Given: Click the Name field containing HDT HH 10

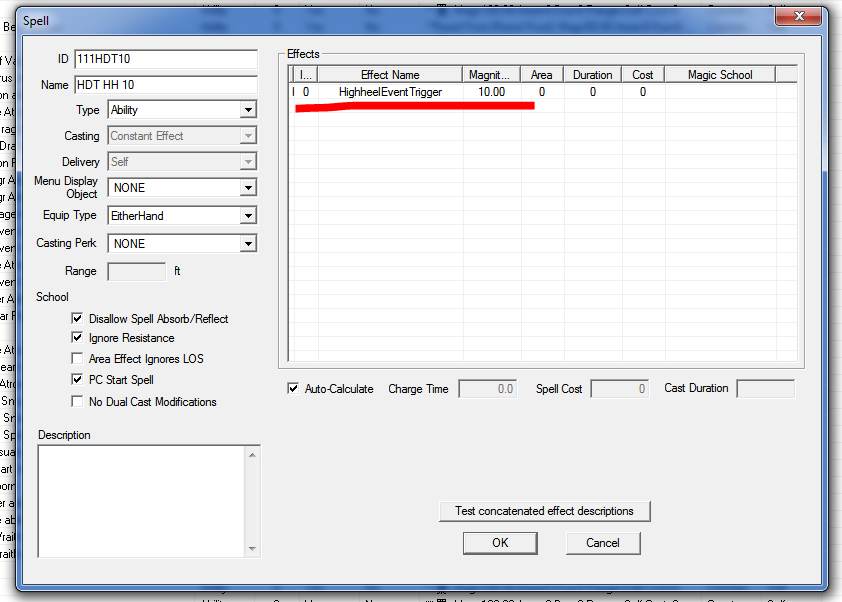Looking at the screenshot, I should (x=166, y=85).
